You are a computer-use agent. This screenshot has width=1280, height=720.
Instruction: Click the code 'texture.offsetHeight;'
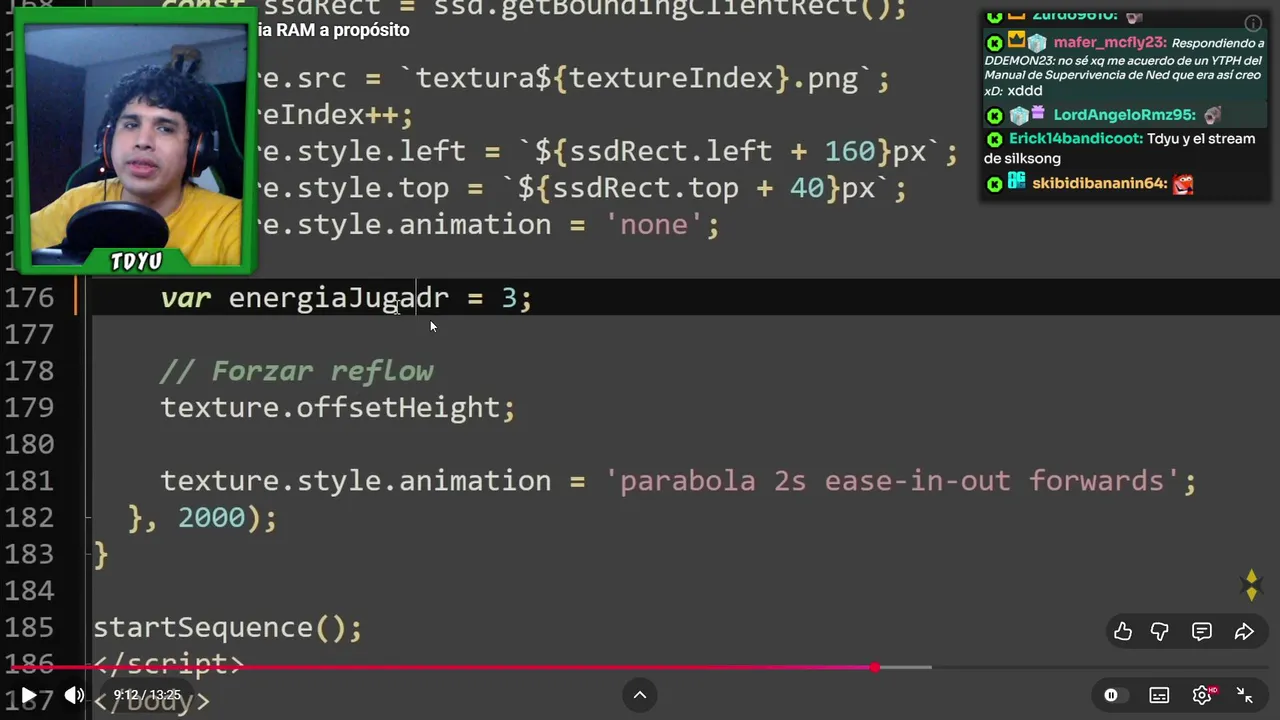[x=338, y=408]
